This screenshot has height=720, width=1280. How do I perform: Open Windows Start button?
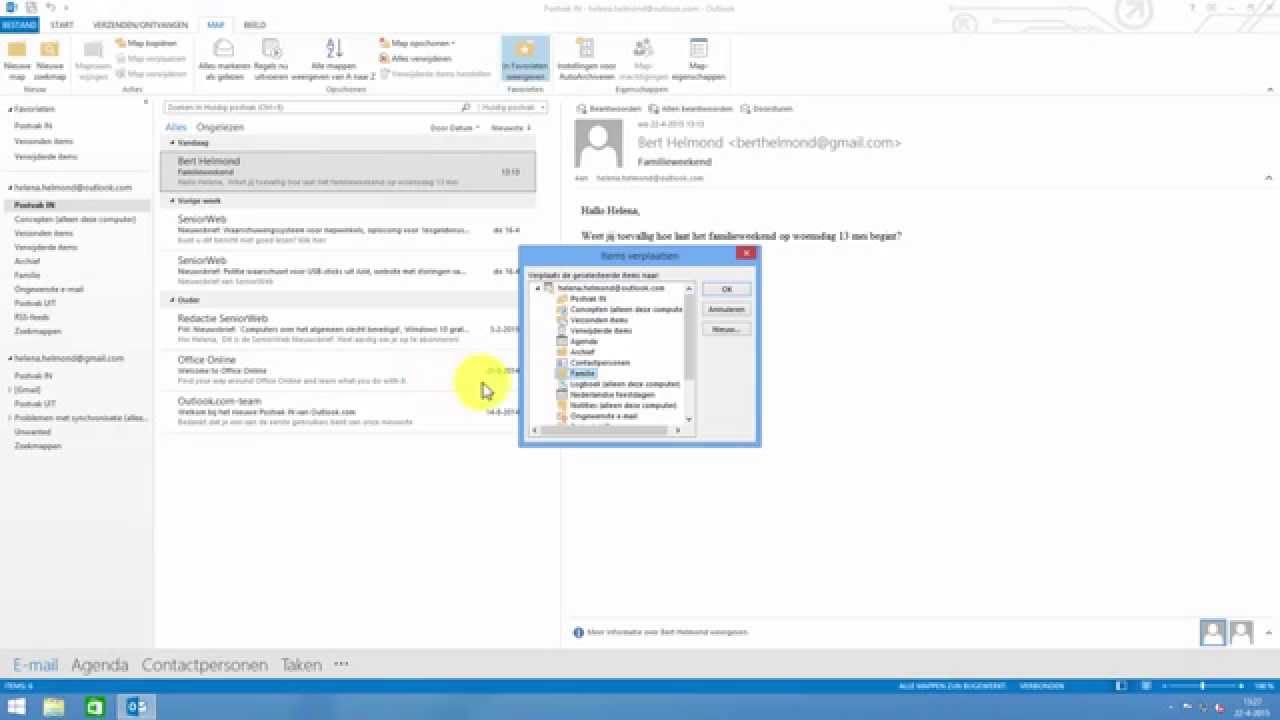point(17,707)
